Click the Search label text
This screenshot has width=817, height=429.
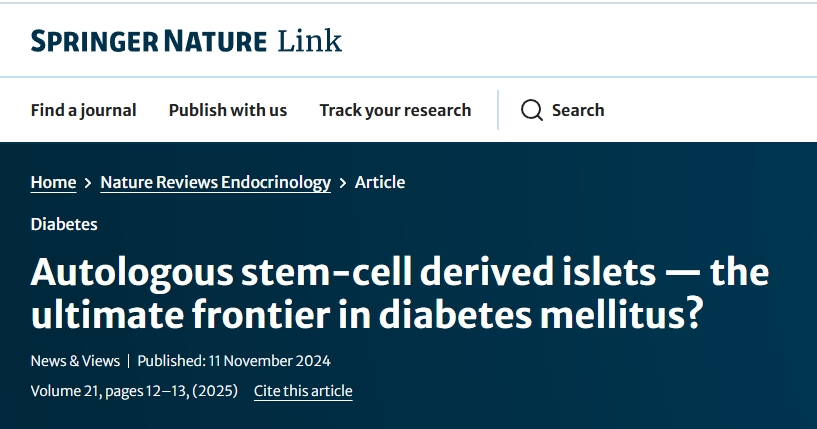tap(578, 110)
